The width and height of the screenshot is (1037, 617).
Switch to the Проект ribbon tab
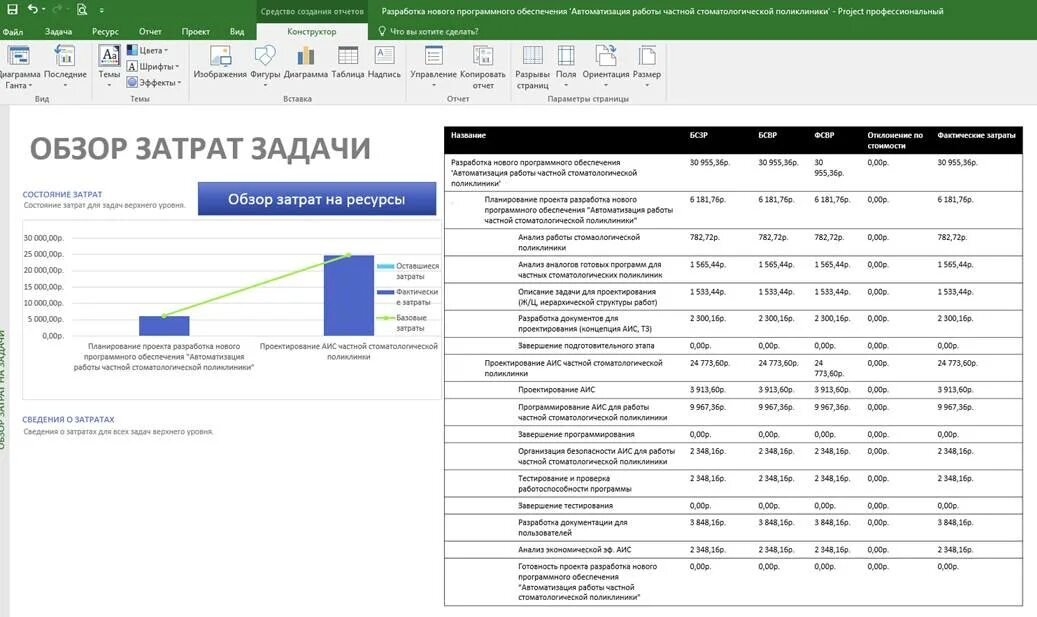coord(195,31)
